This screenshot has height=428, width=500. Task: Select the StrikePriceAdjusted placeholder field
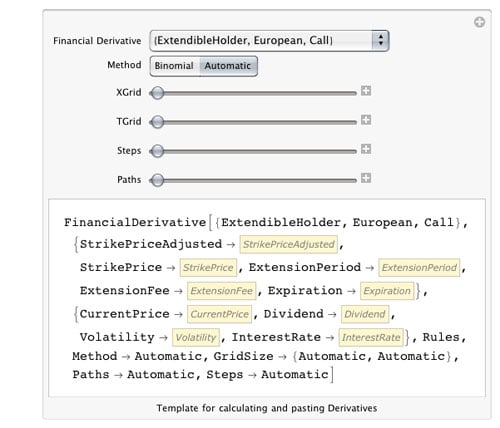point(288,244)
